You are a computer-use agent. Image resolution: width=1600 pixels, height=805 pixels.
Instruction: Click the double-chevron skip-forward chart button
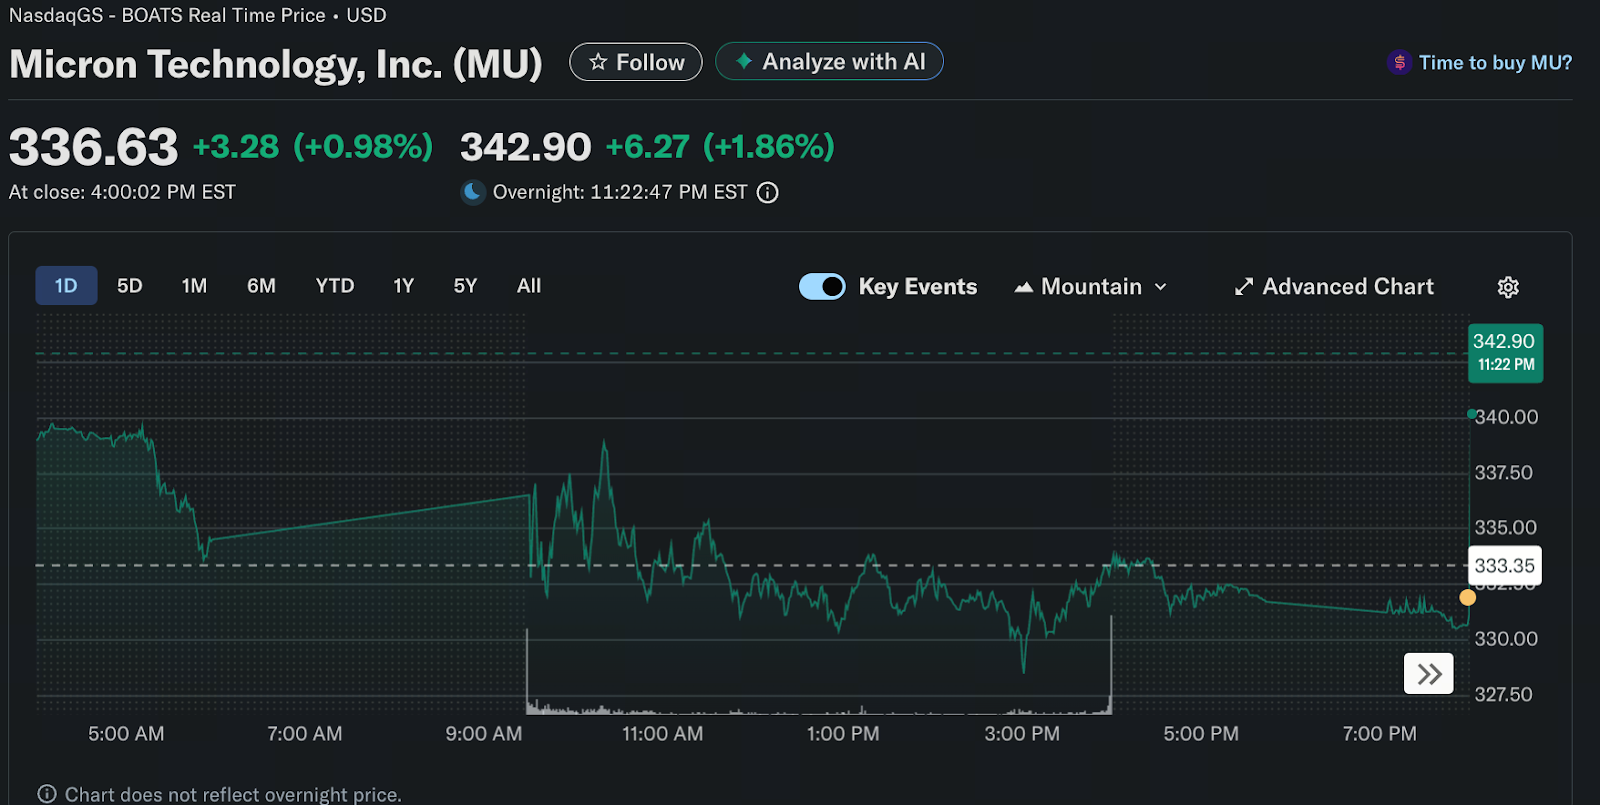pyautogui.click(x=1429, y=674)
